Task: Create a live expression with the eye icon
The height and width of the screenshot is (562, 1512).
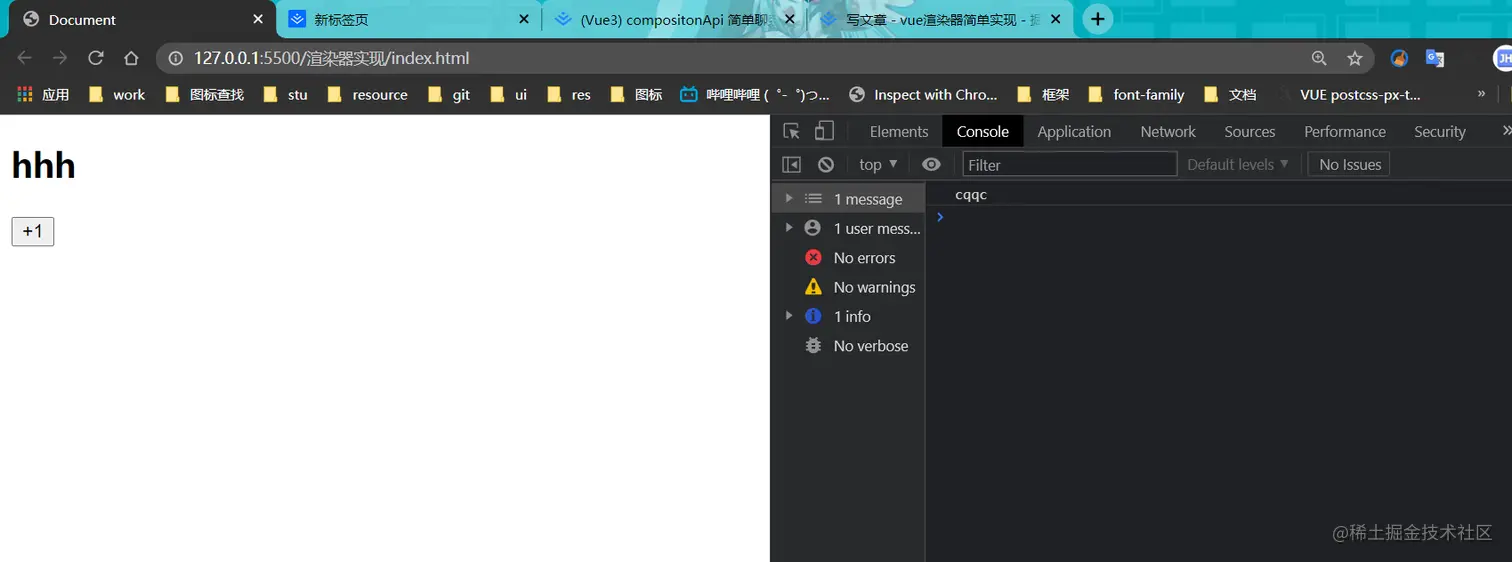Action: point(931,164)
